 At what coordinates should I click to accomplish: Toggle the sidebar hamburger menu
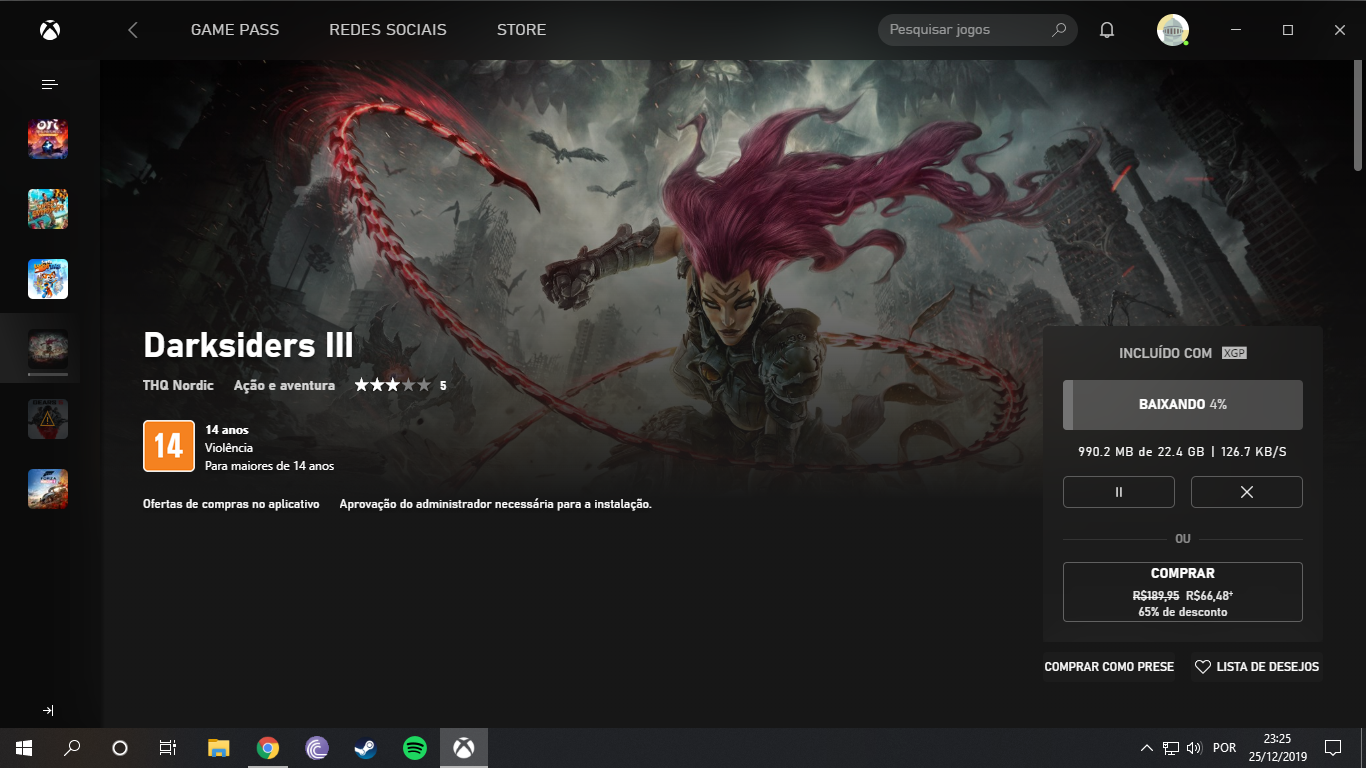point(49,85)
